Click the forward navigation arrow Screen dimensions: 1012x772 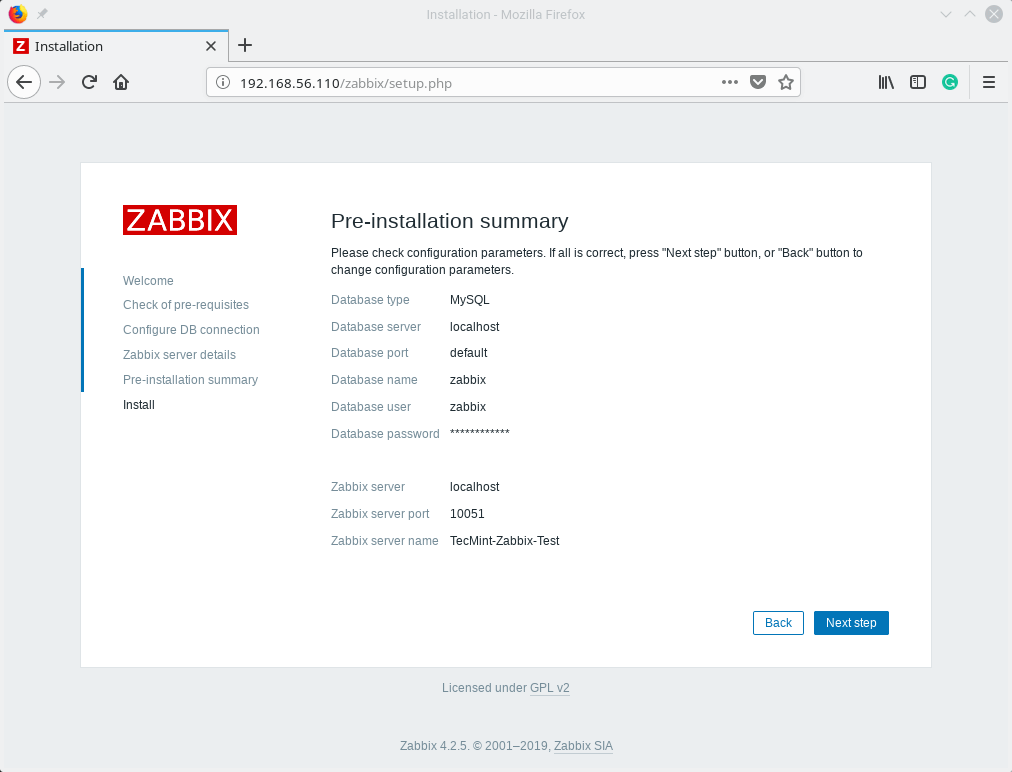pos(57,82)
